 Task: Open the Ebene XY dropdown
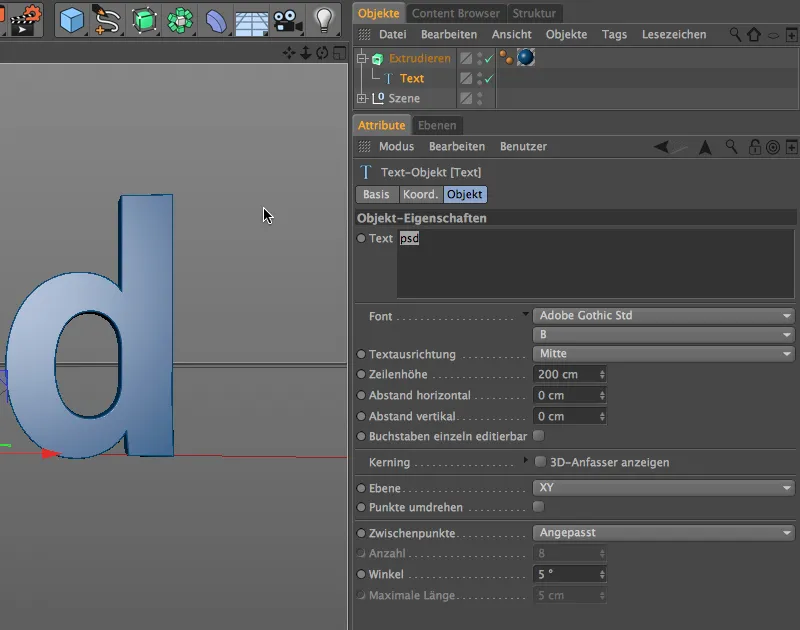(663, 488)
